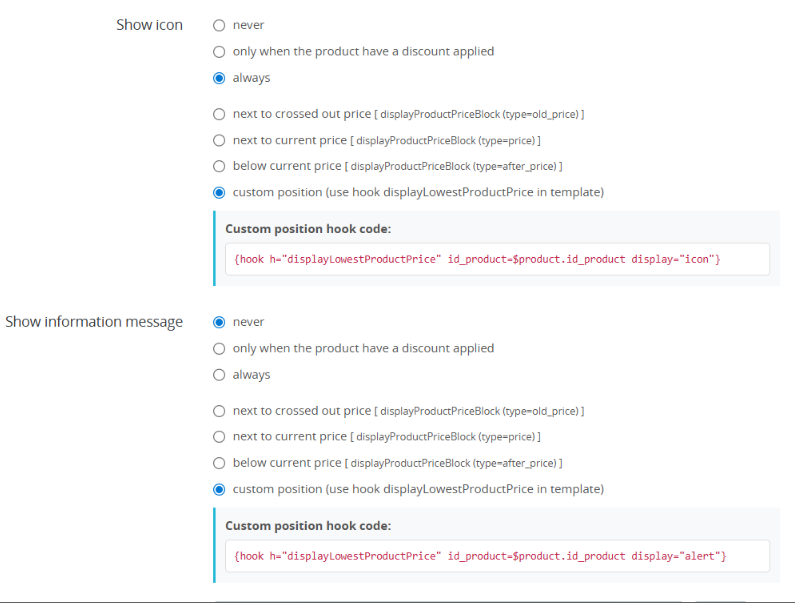Select 'always' under Show icon
Image resolution: width=795 pixels, height=603 pixels.
coord(219,78)
